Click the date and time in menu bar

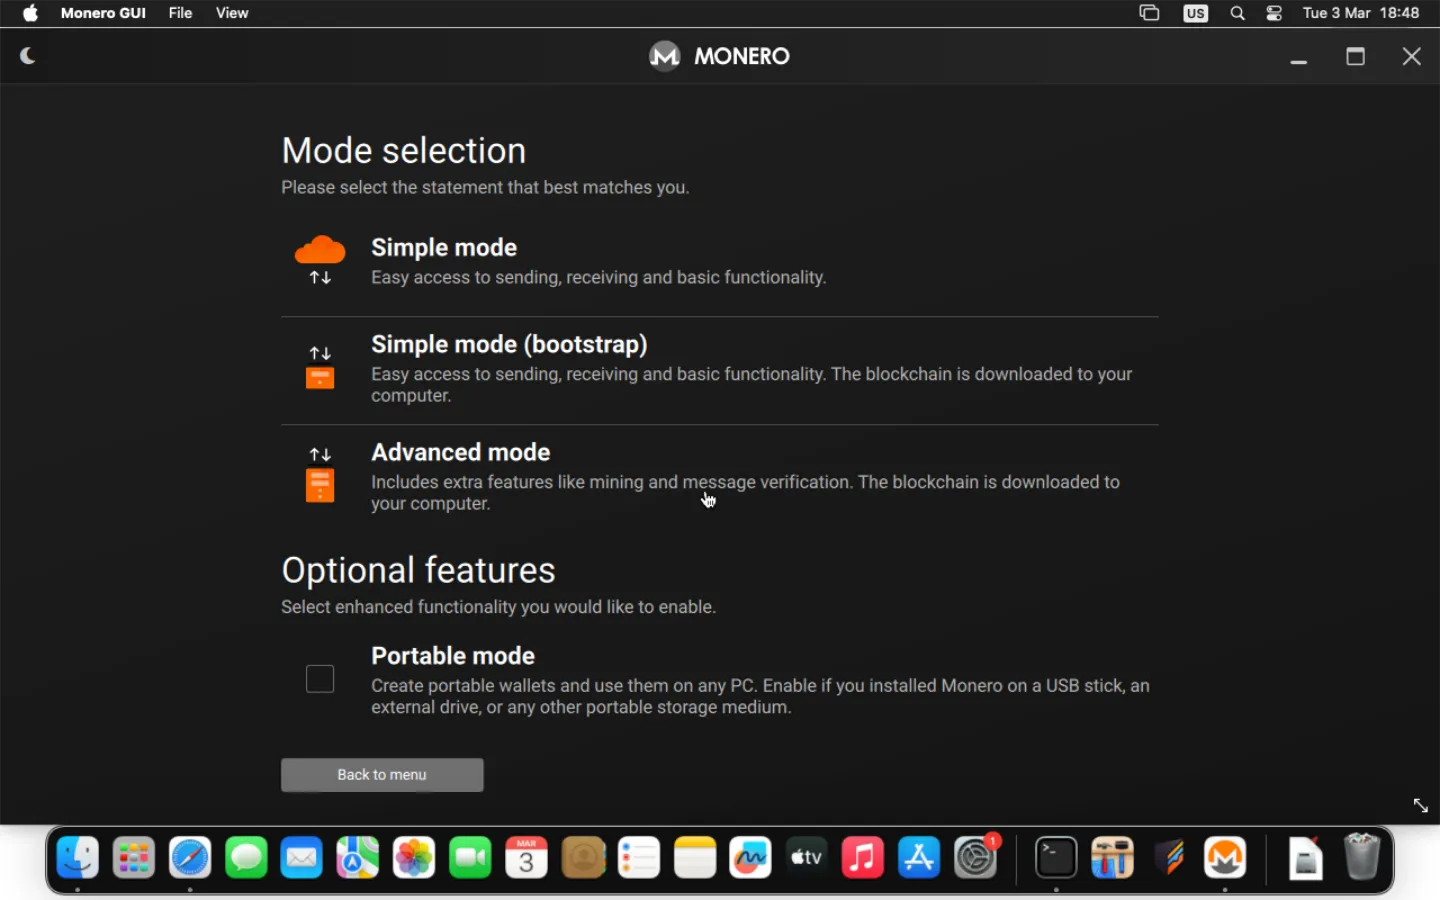coord(1361,13)
